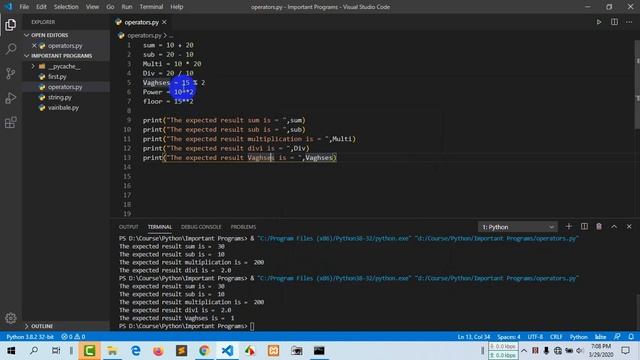Open the Search view in activity bar

[11, 49]
